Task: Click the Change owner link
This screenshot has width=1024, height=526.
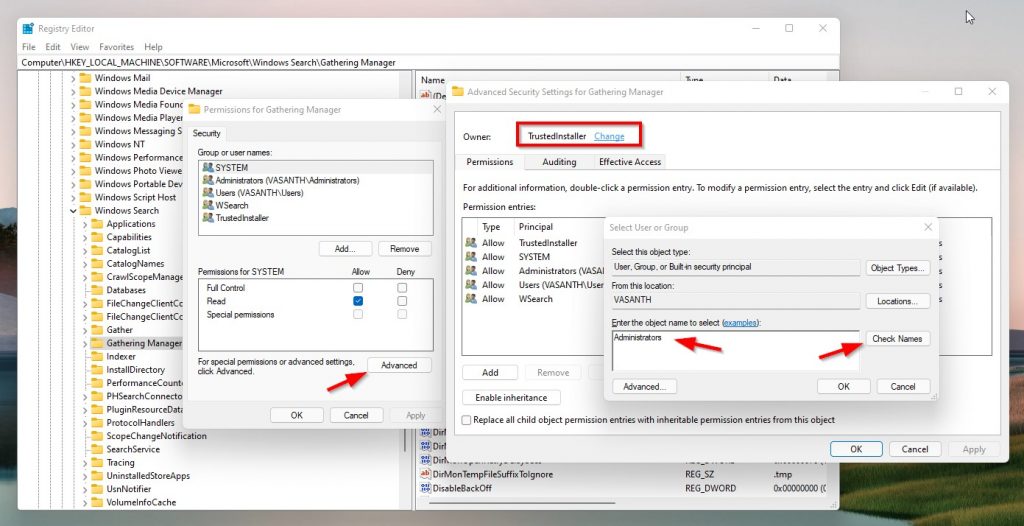Action: click(609, 136)
